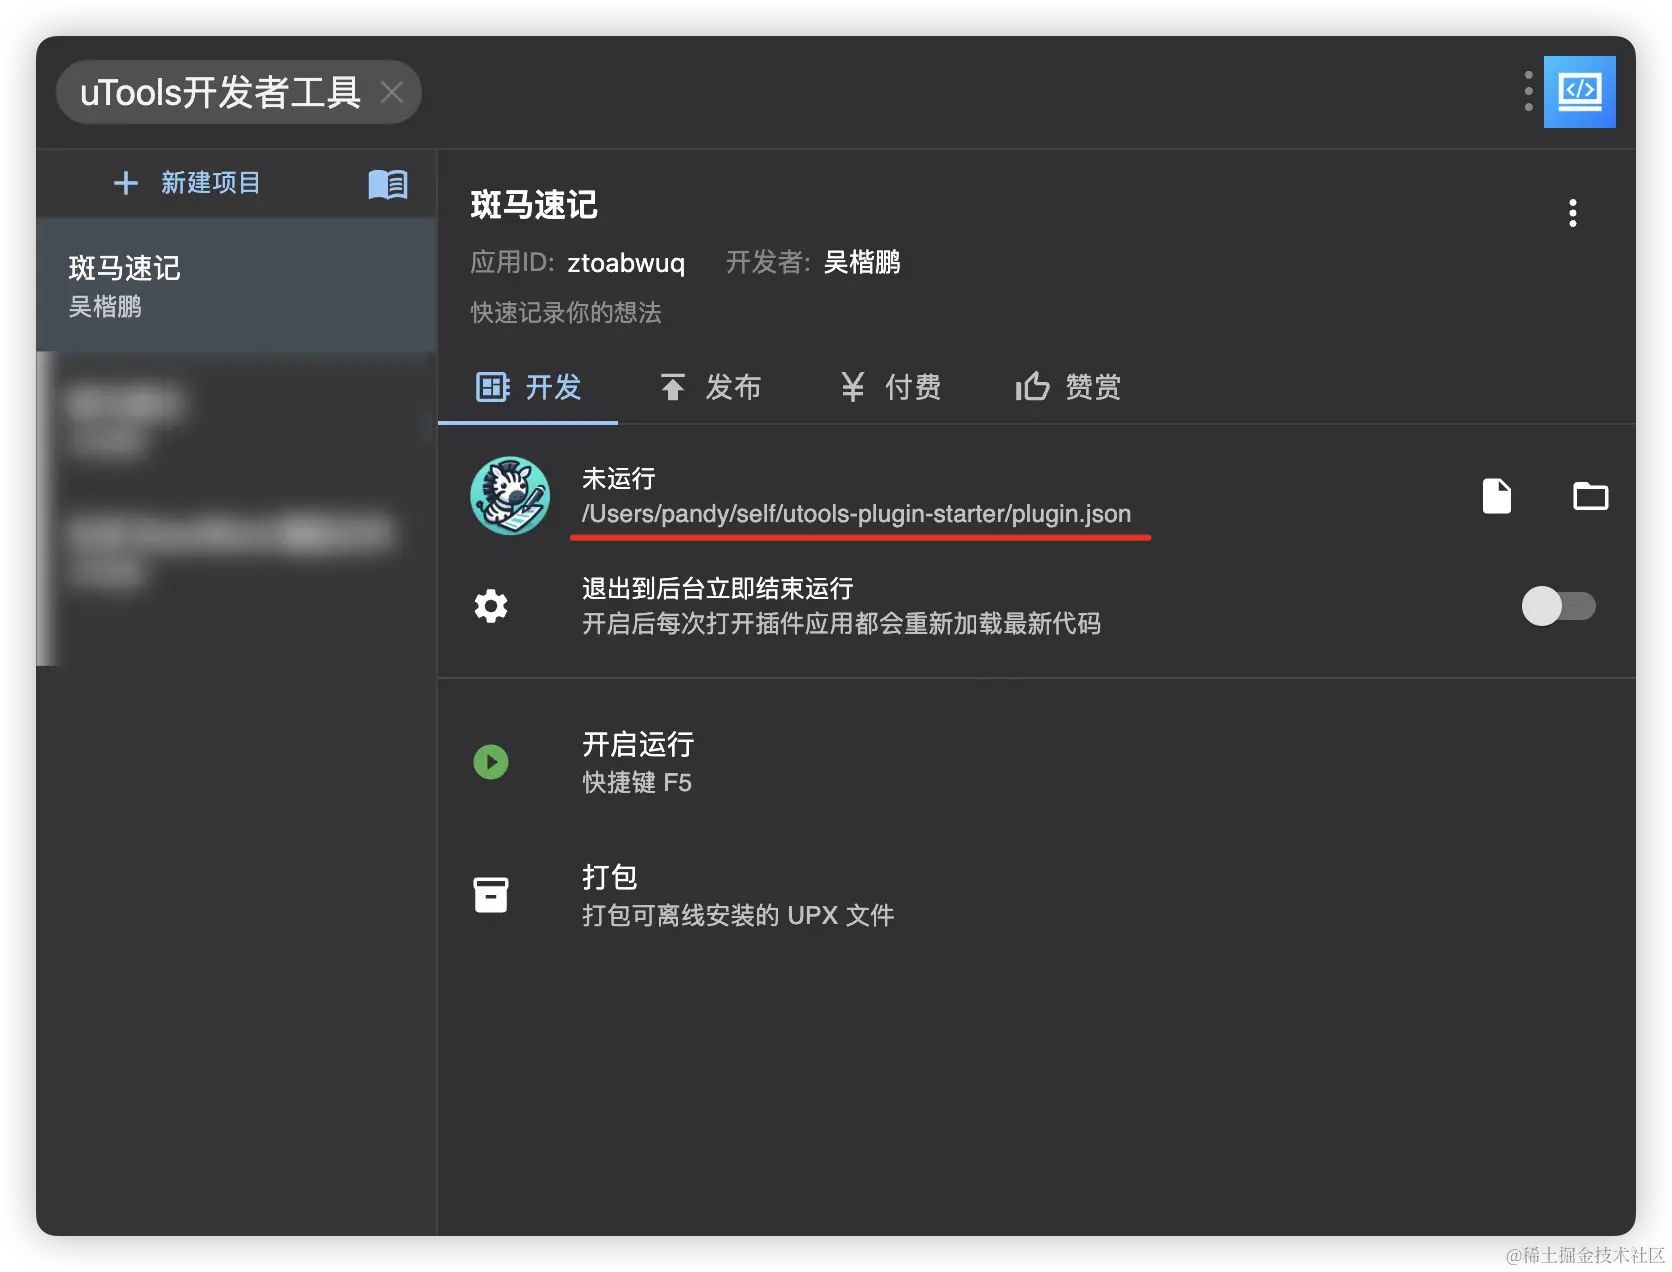Open the plugin folder icon
Screen dimensions: 1672x1272
pos(1590,496)
